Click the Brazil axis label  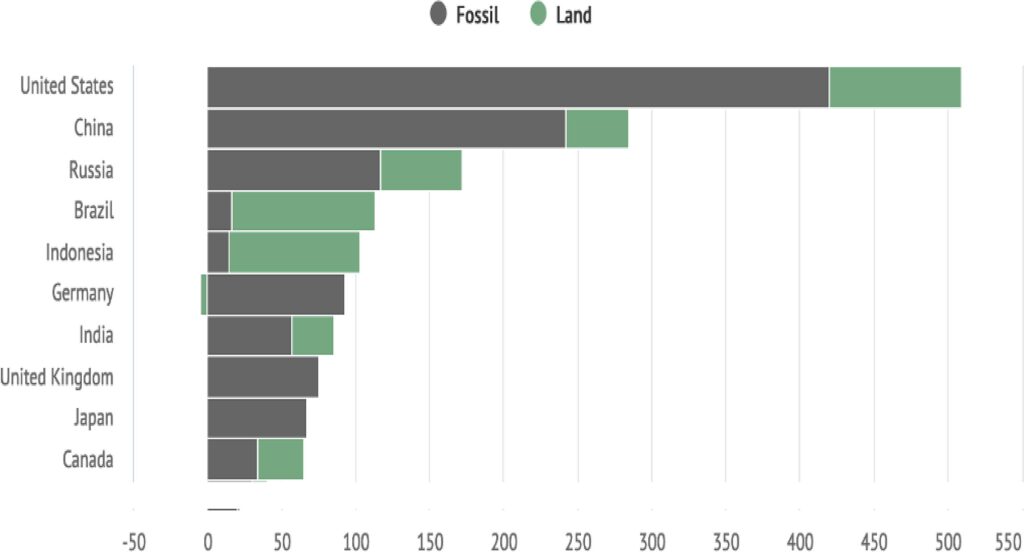(94, 211)
